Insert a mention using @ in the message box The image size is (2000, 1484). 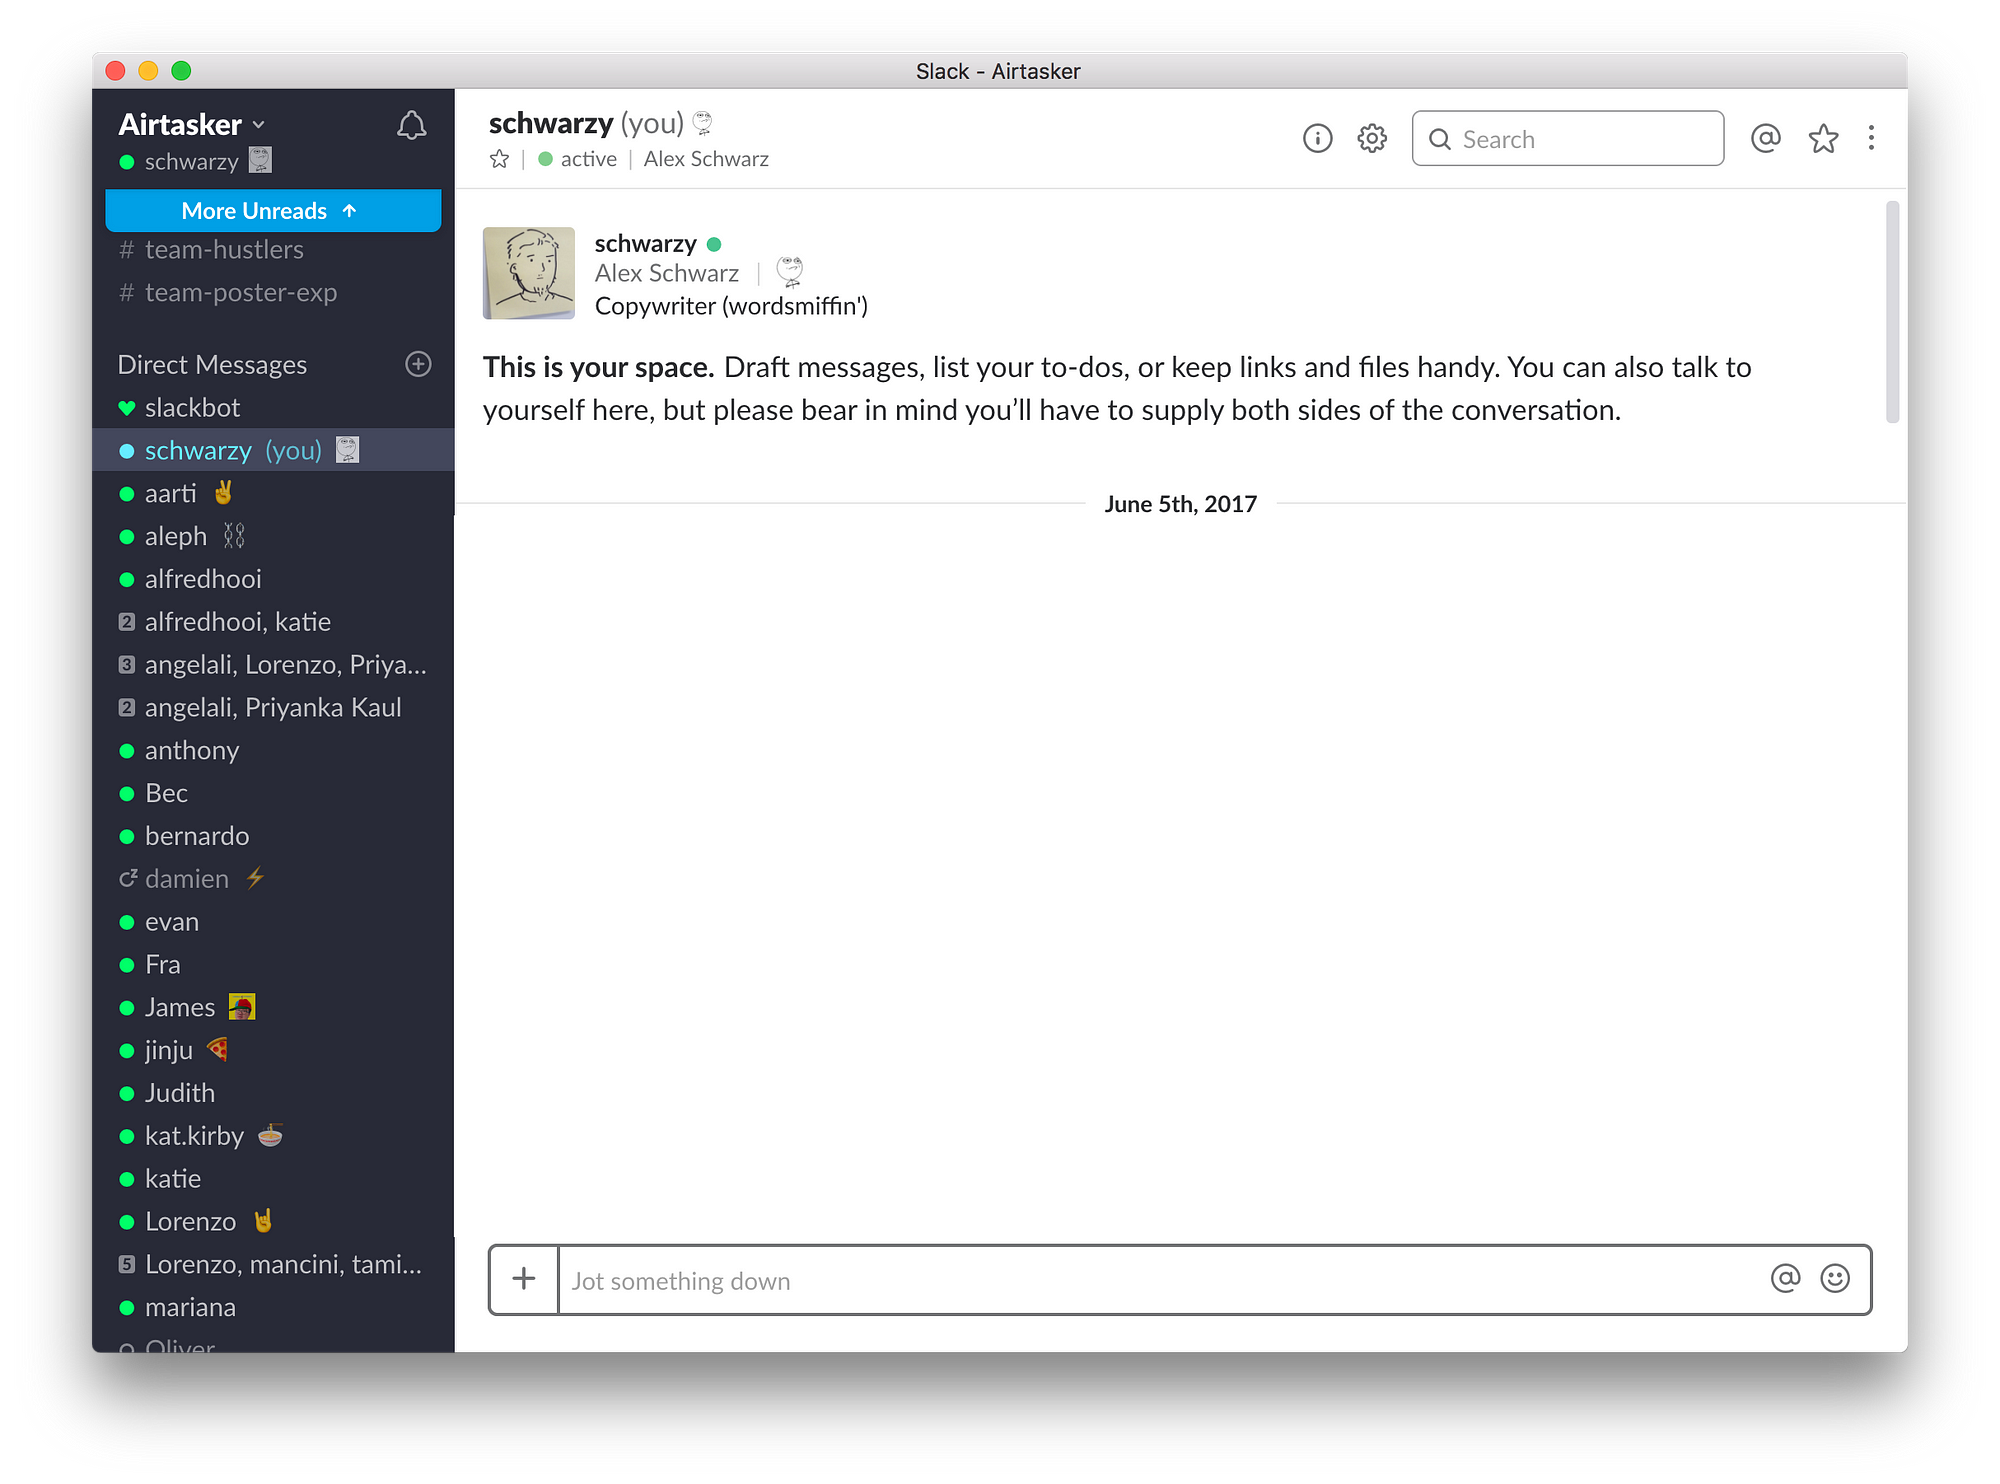coord(1785,1279)
